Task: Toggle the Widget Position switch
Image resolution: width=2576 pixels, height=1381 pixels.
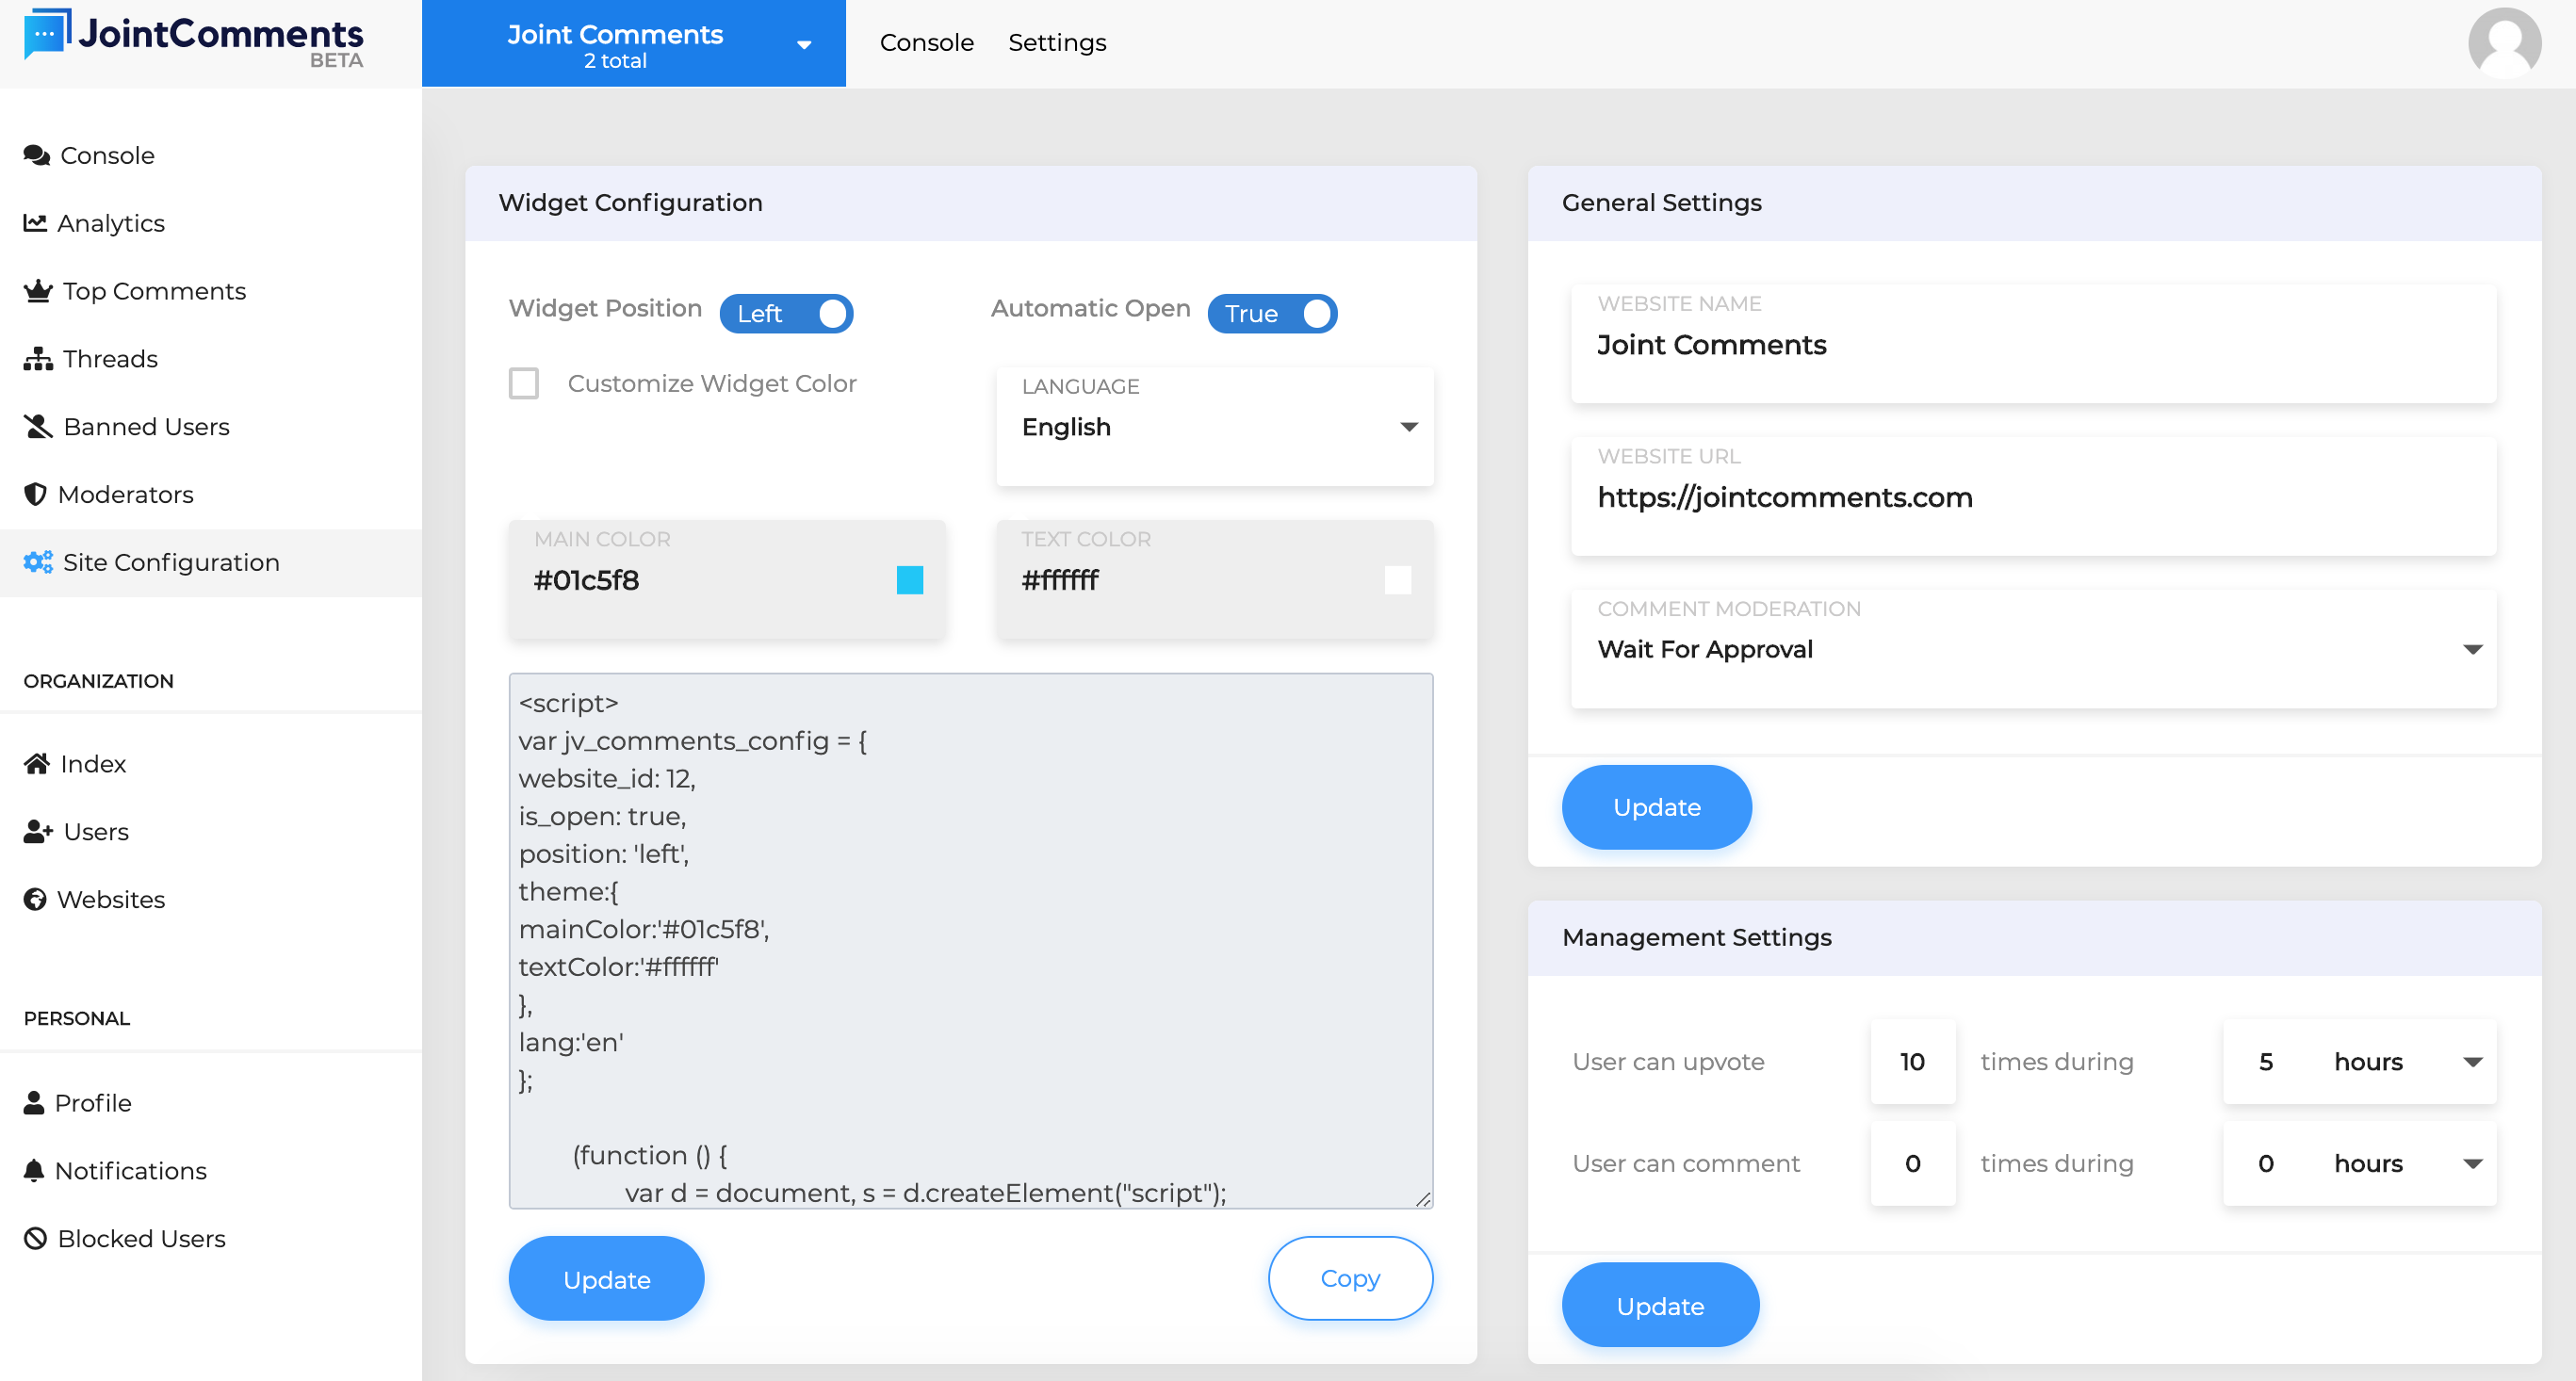Action: pyautogui.click(x=786, y=314)
